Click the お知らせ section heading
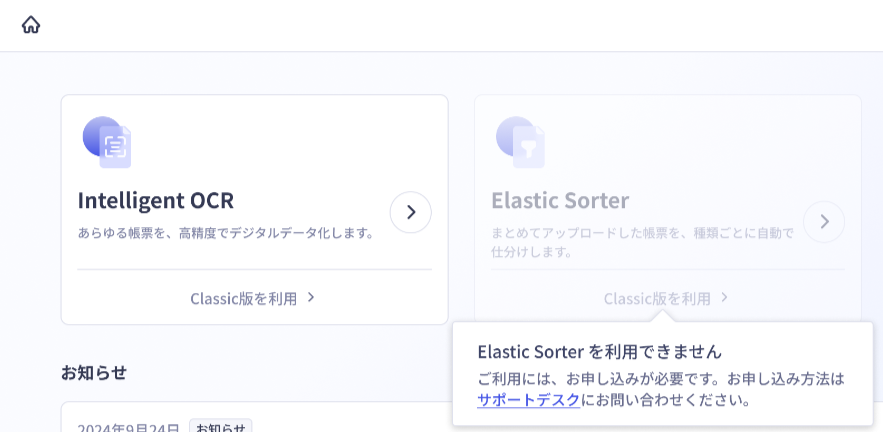This screenshot has width=883, height=432. [93, 372]
